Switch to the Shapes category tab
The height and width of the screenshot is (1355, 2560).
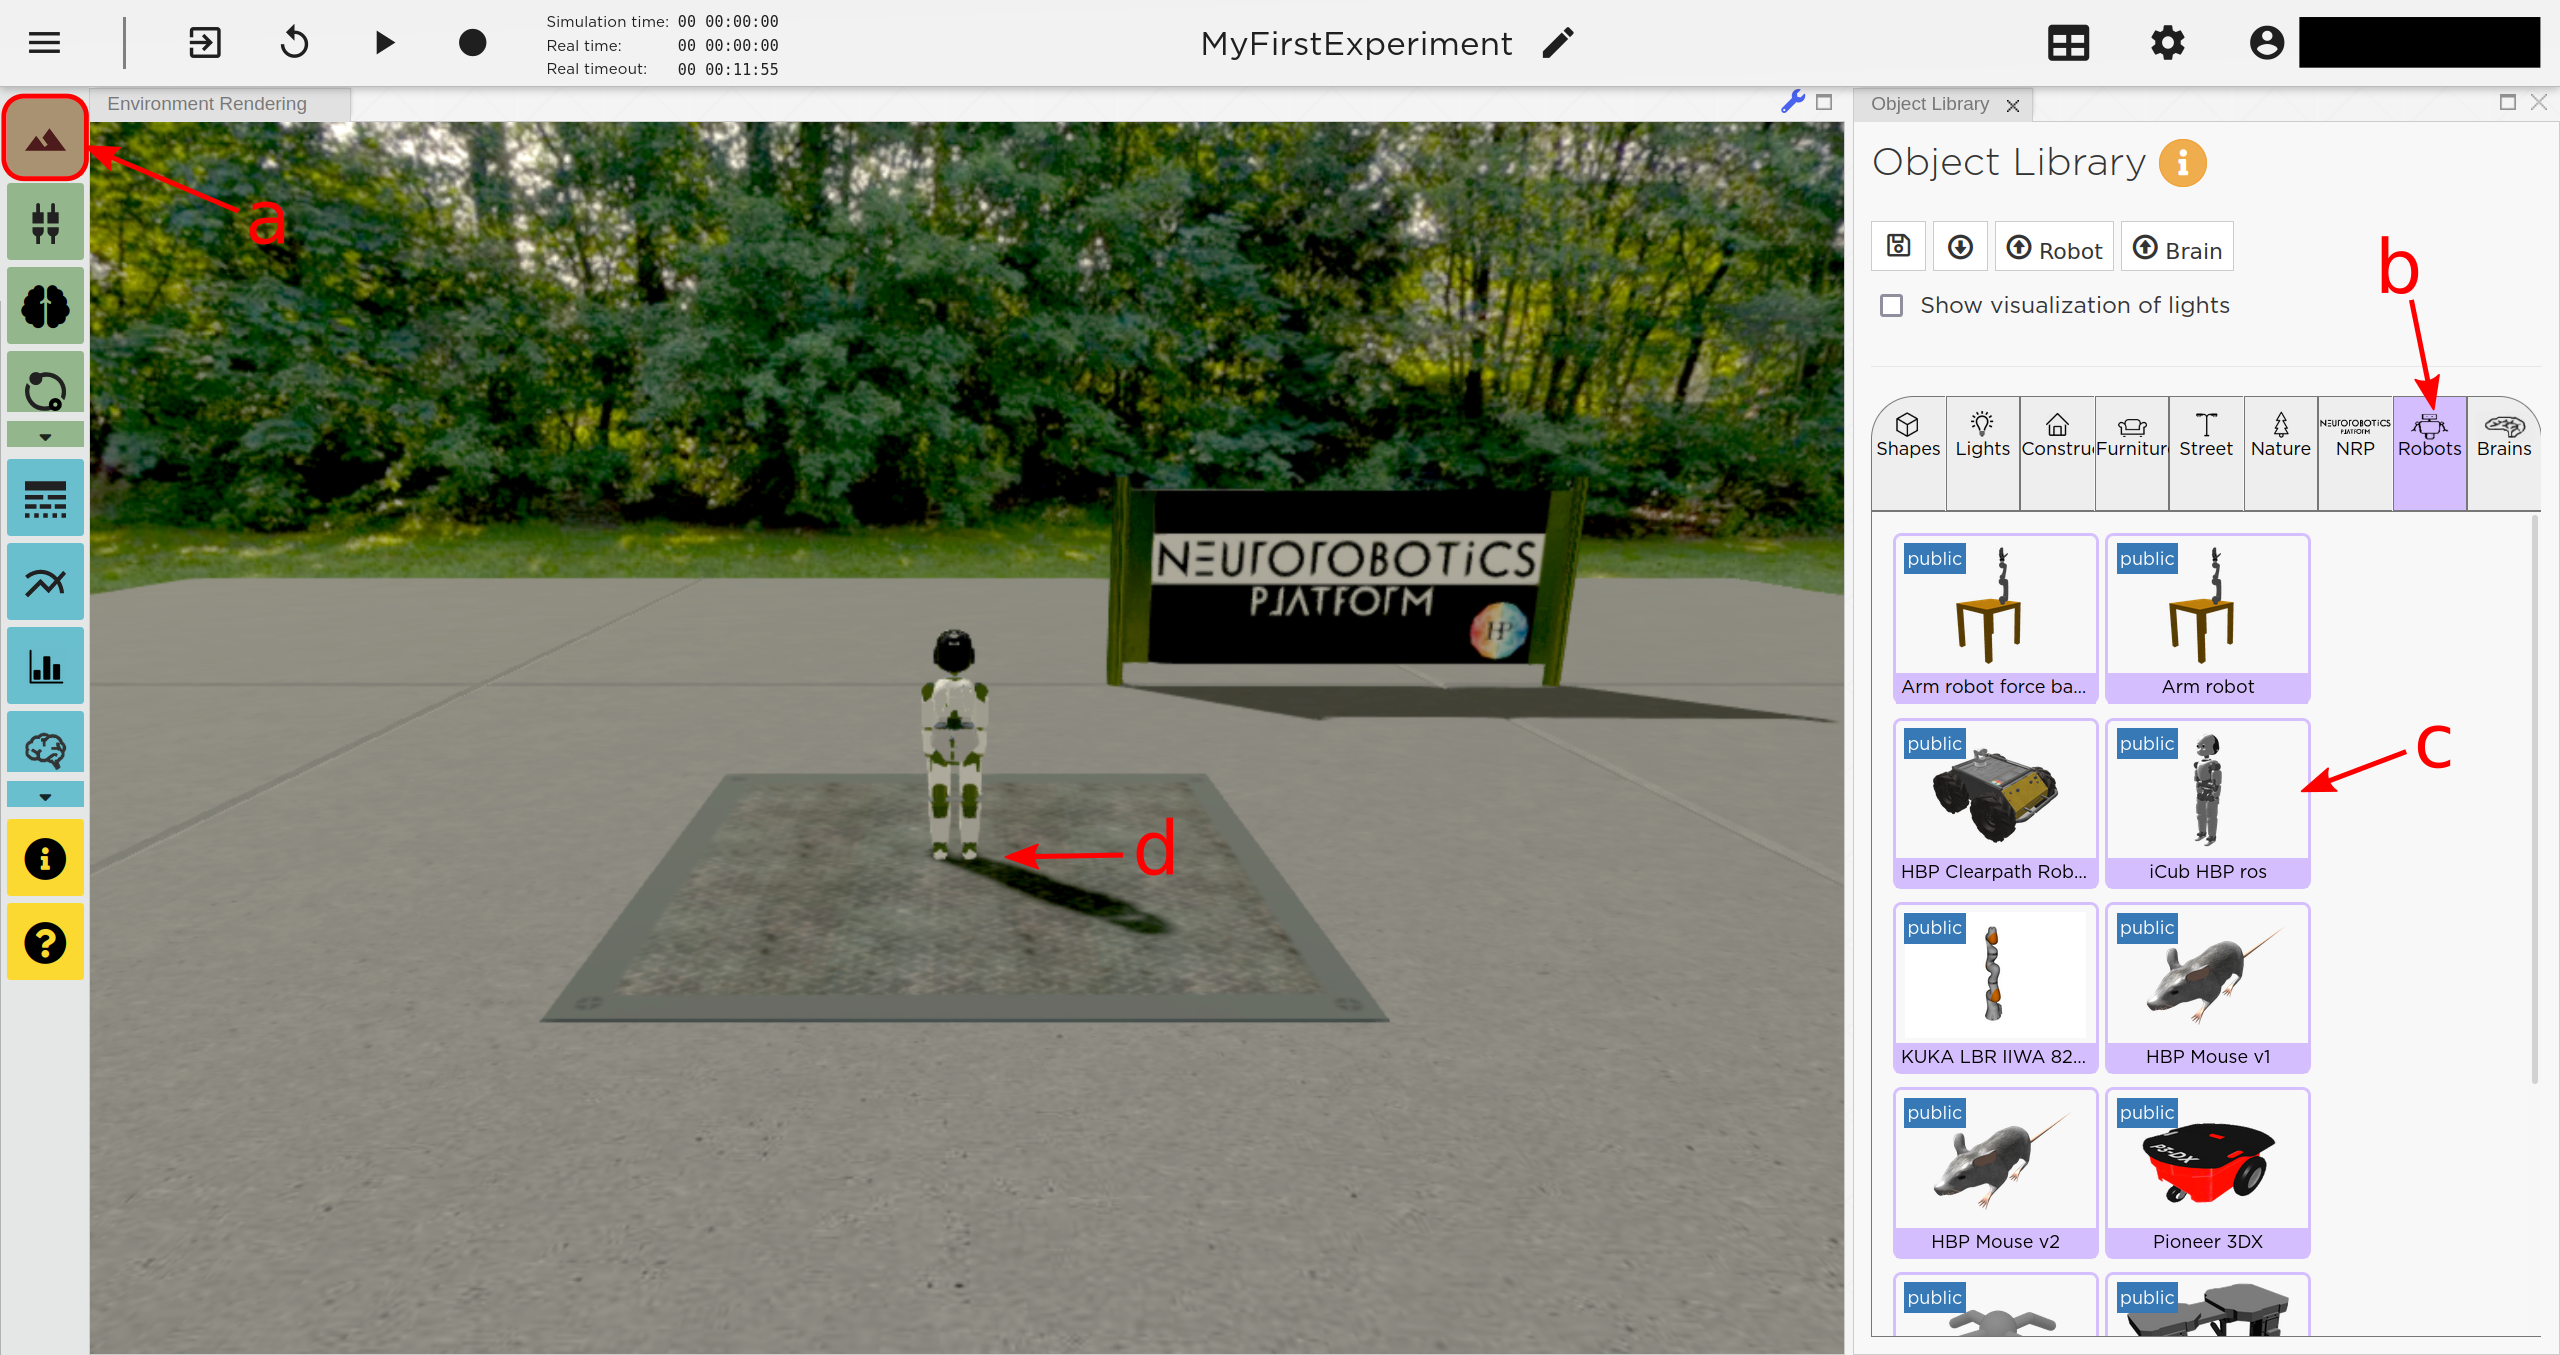coord(1908,454)
